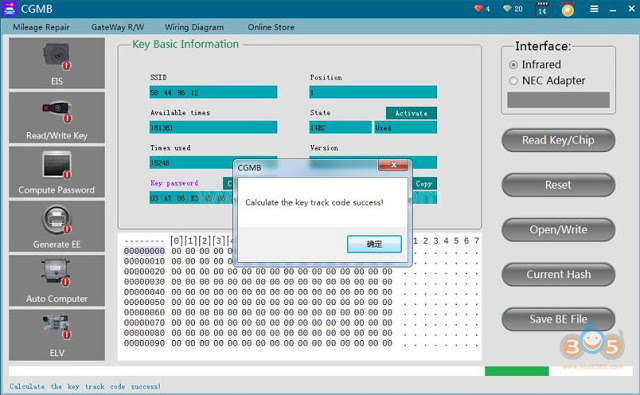Open the Wiring Diagram menu
The width and height of the screenshot is (640, 395).
click(194, 27)
